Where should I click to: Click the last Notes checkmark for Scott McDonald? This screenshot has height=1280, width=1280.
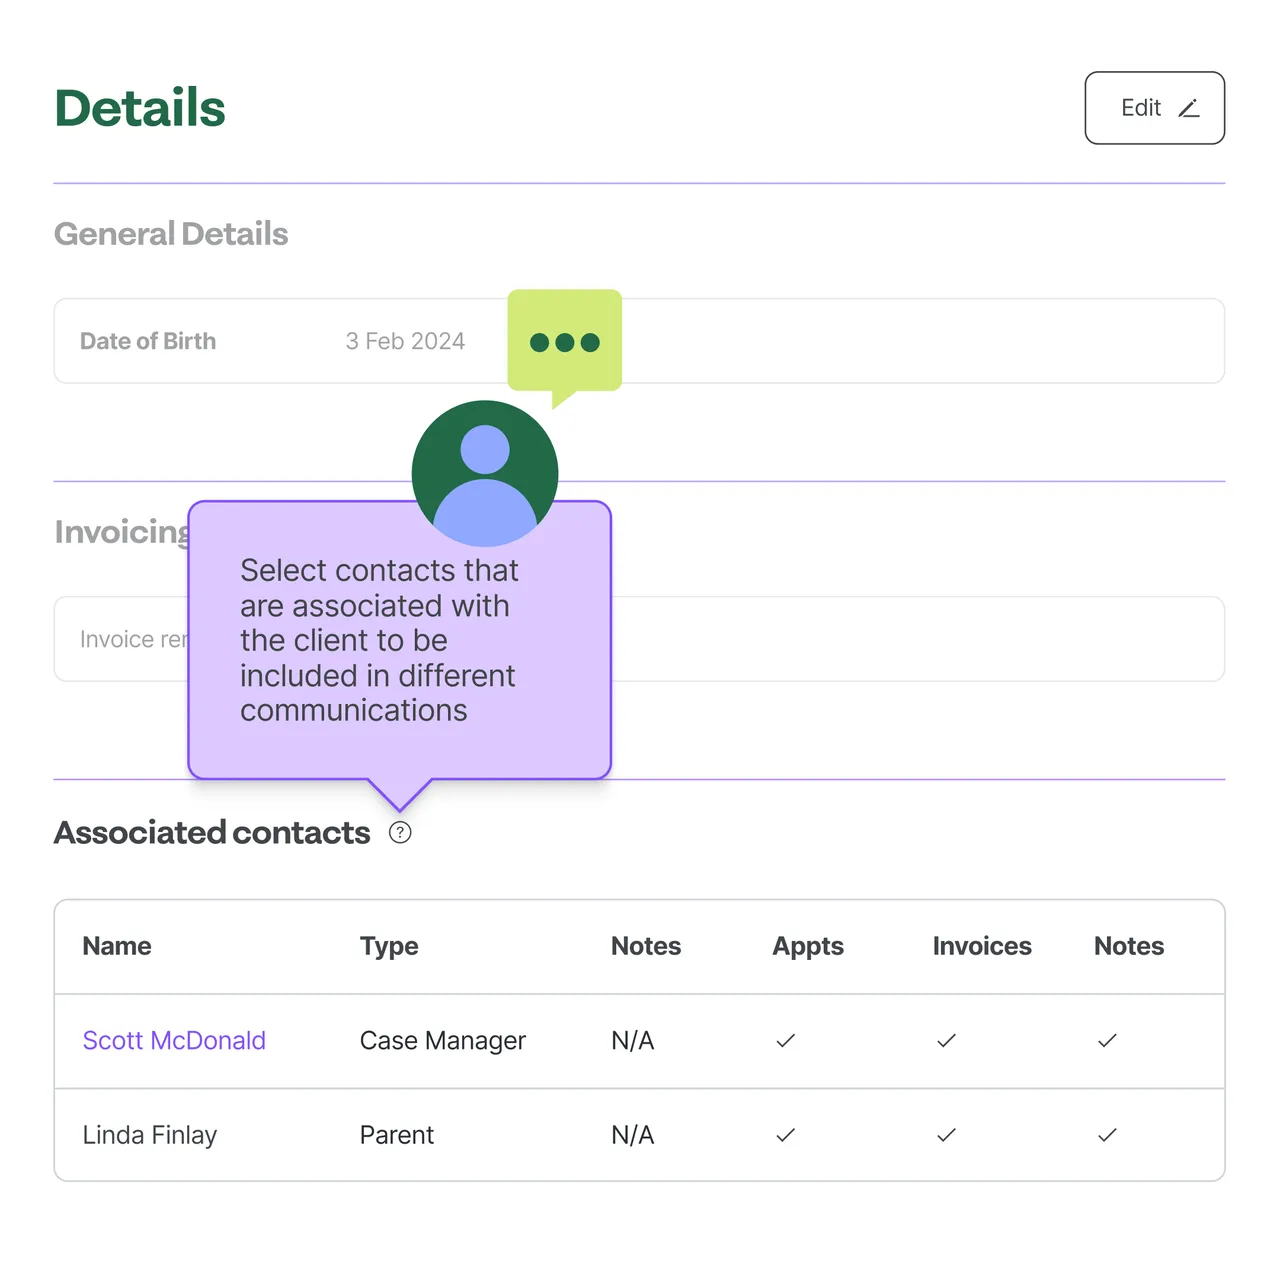pyautogui.click(x=1107, y=1041)
